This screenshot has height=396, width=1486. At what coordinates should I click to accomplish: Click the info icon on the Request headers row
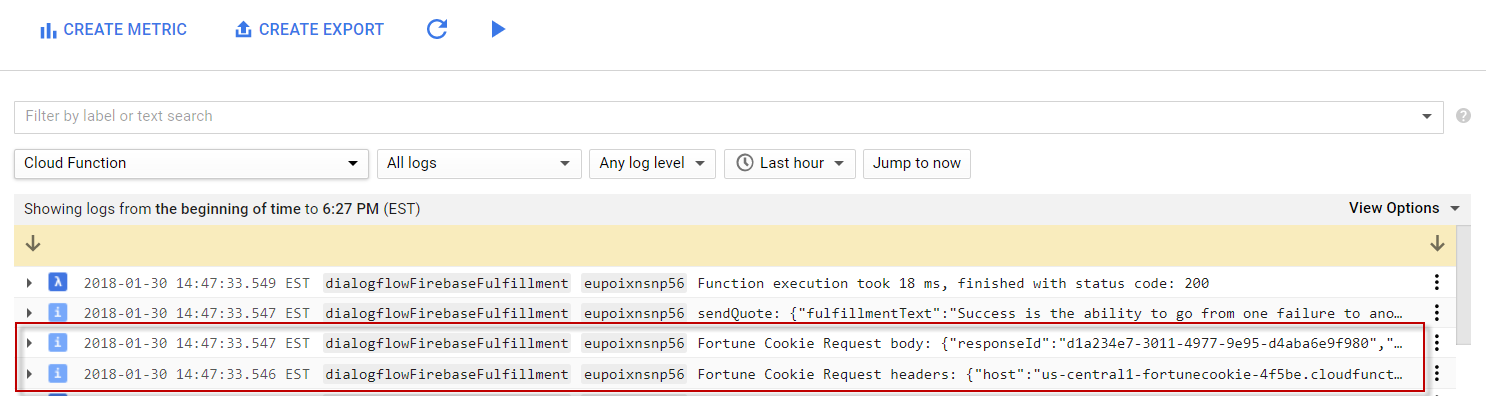coord(58,373)
